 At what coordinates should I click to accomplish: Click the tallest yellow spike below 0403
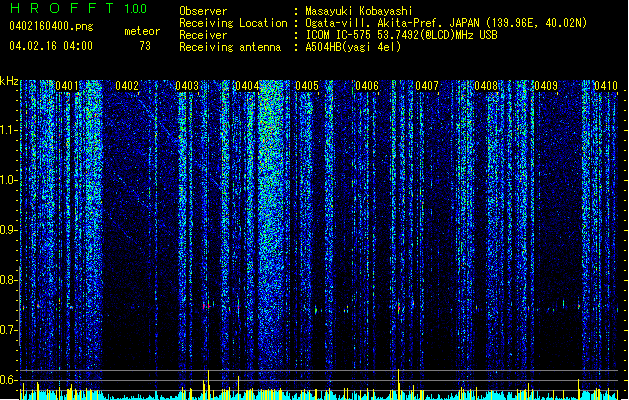click(x=209, y=384)
